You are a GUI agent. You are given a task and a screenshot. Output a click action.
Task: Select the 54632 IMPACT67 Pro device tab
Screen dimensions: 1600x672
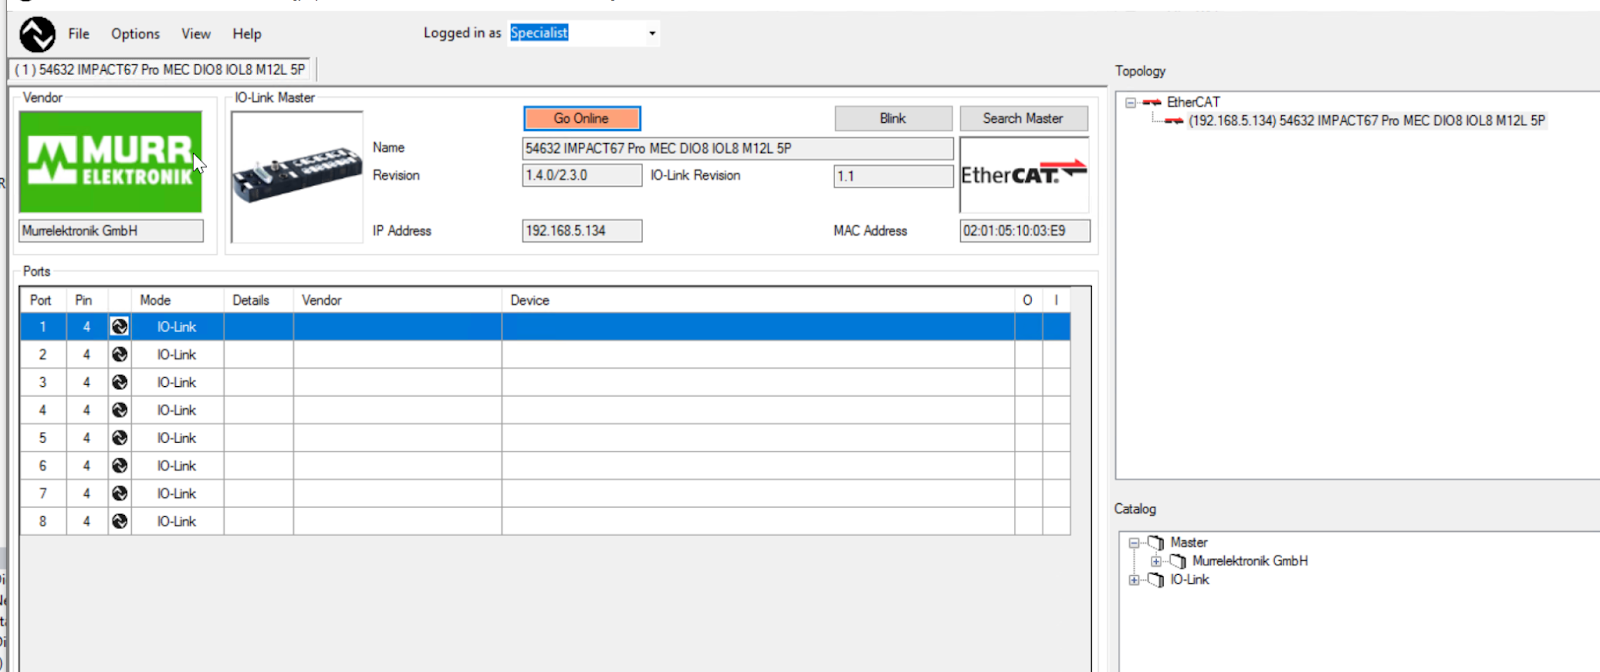[160, 70]
